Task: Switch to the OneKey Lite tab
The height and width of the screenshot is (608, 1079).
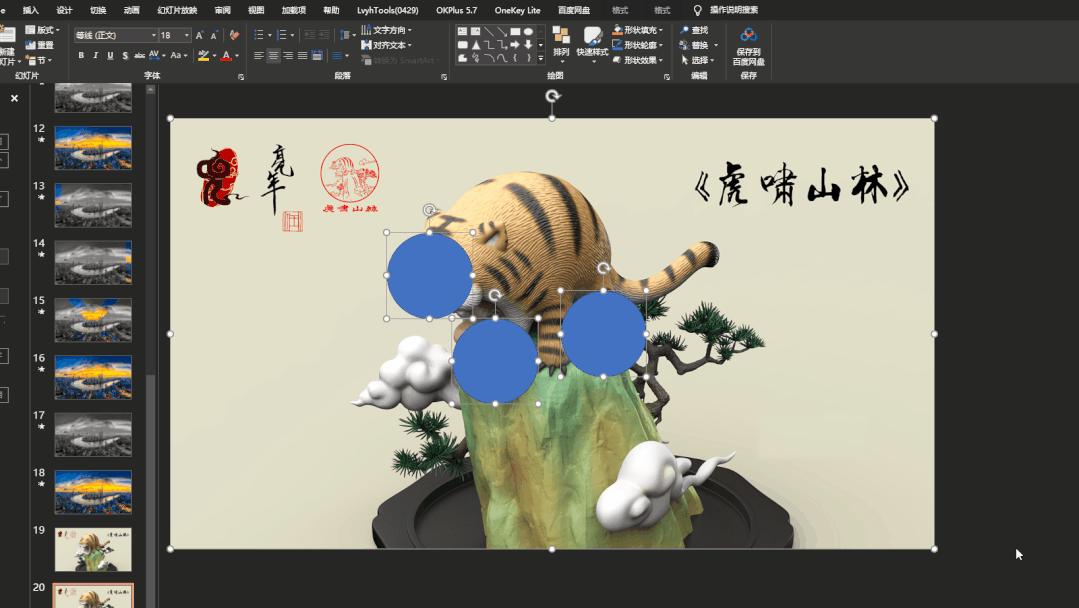Action: (x=517, y=10)
